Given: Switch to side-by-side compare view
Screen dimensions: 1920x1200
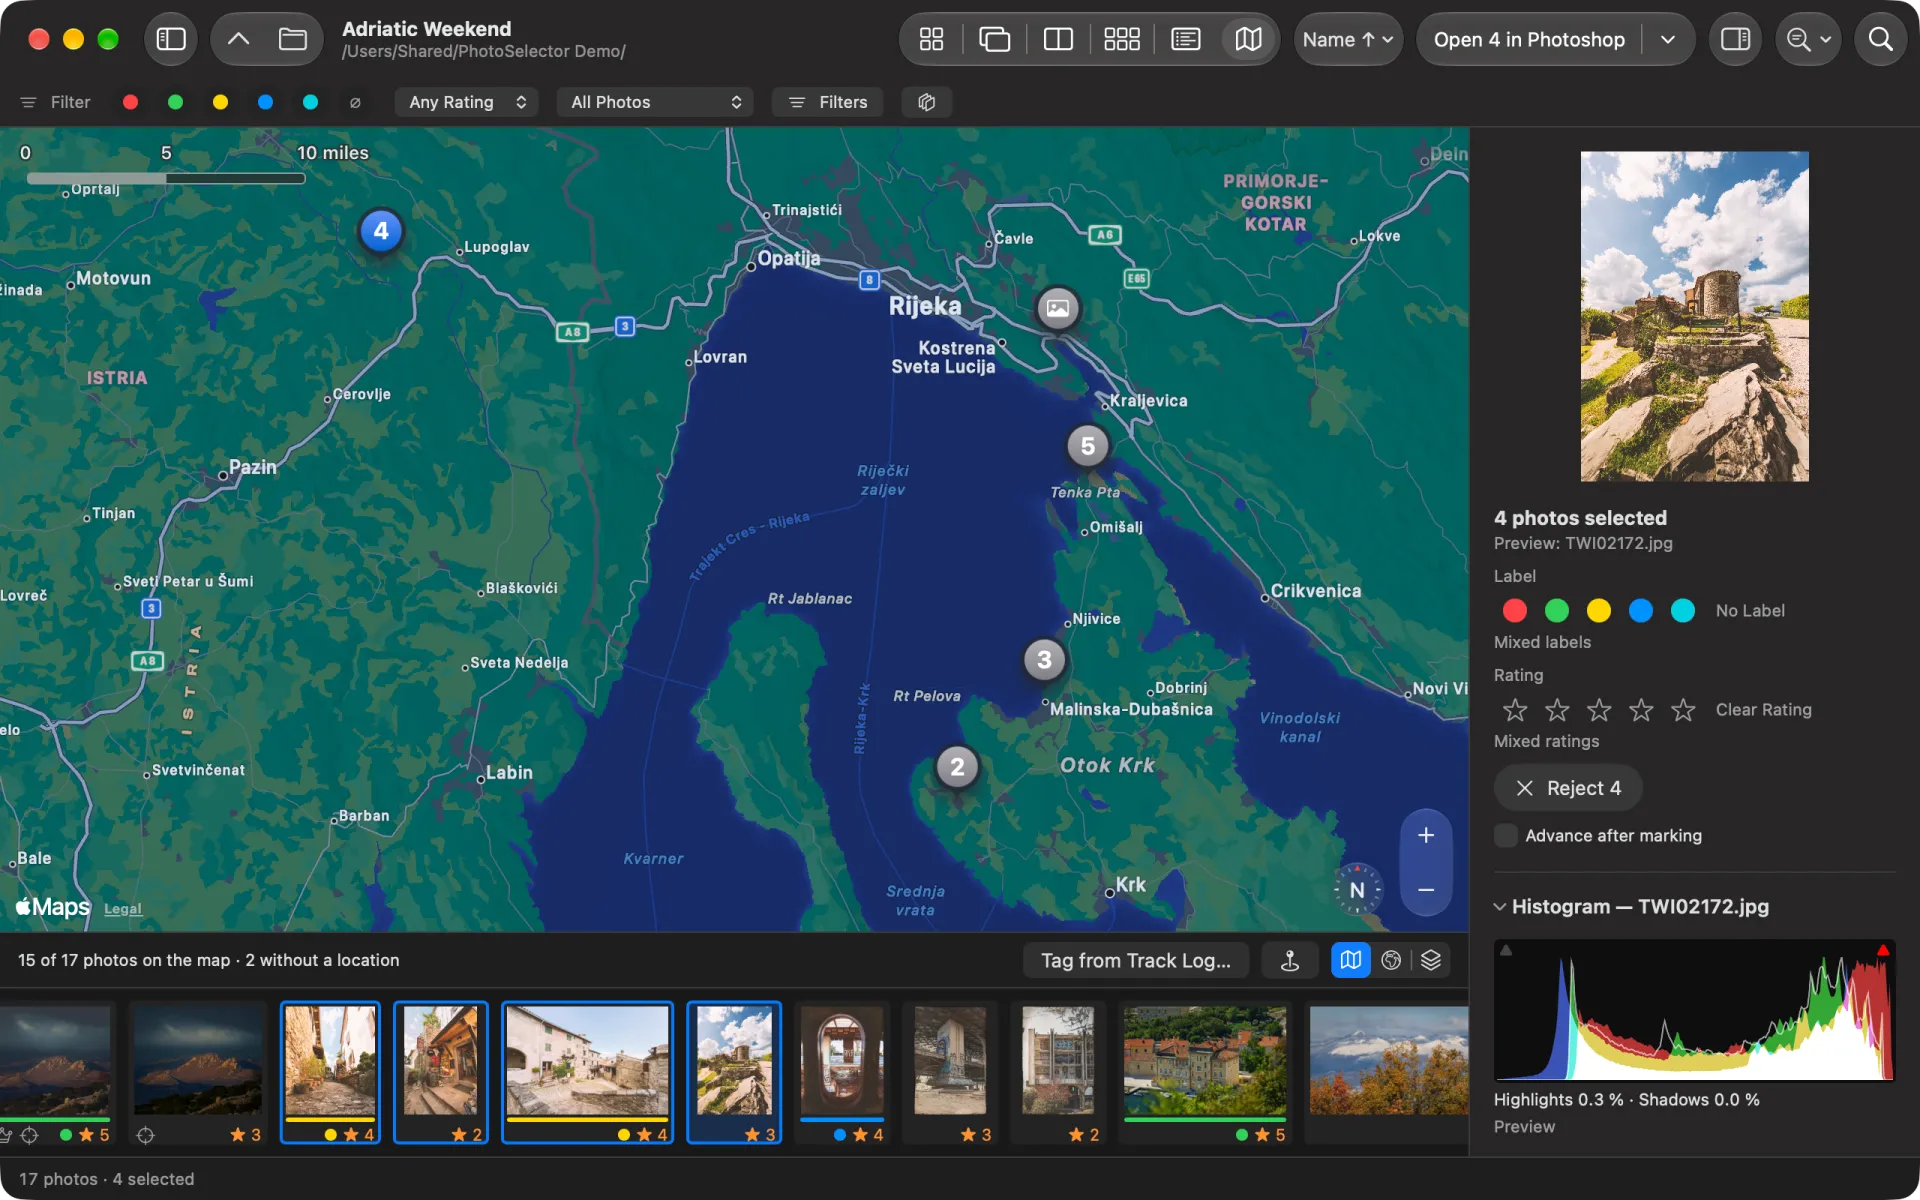Looking at the screenshot, I should tap(1058, 39).
